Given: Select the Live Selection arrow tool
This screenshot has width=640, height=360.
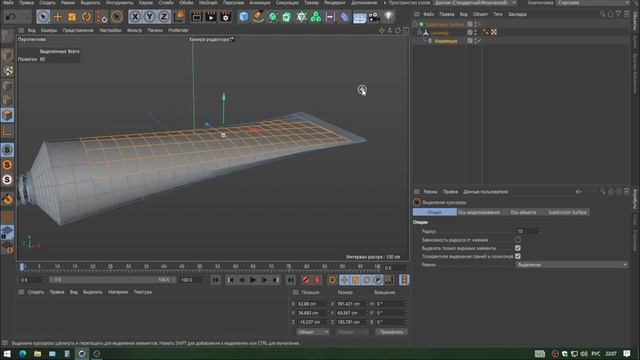Looking at the screenshot, I should 43,17.
